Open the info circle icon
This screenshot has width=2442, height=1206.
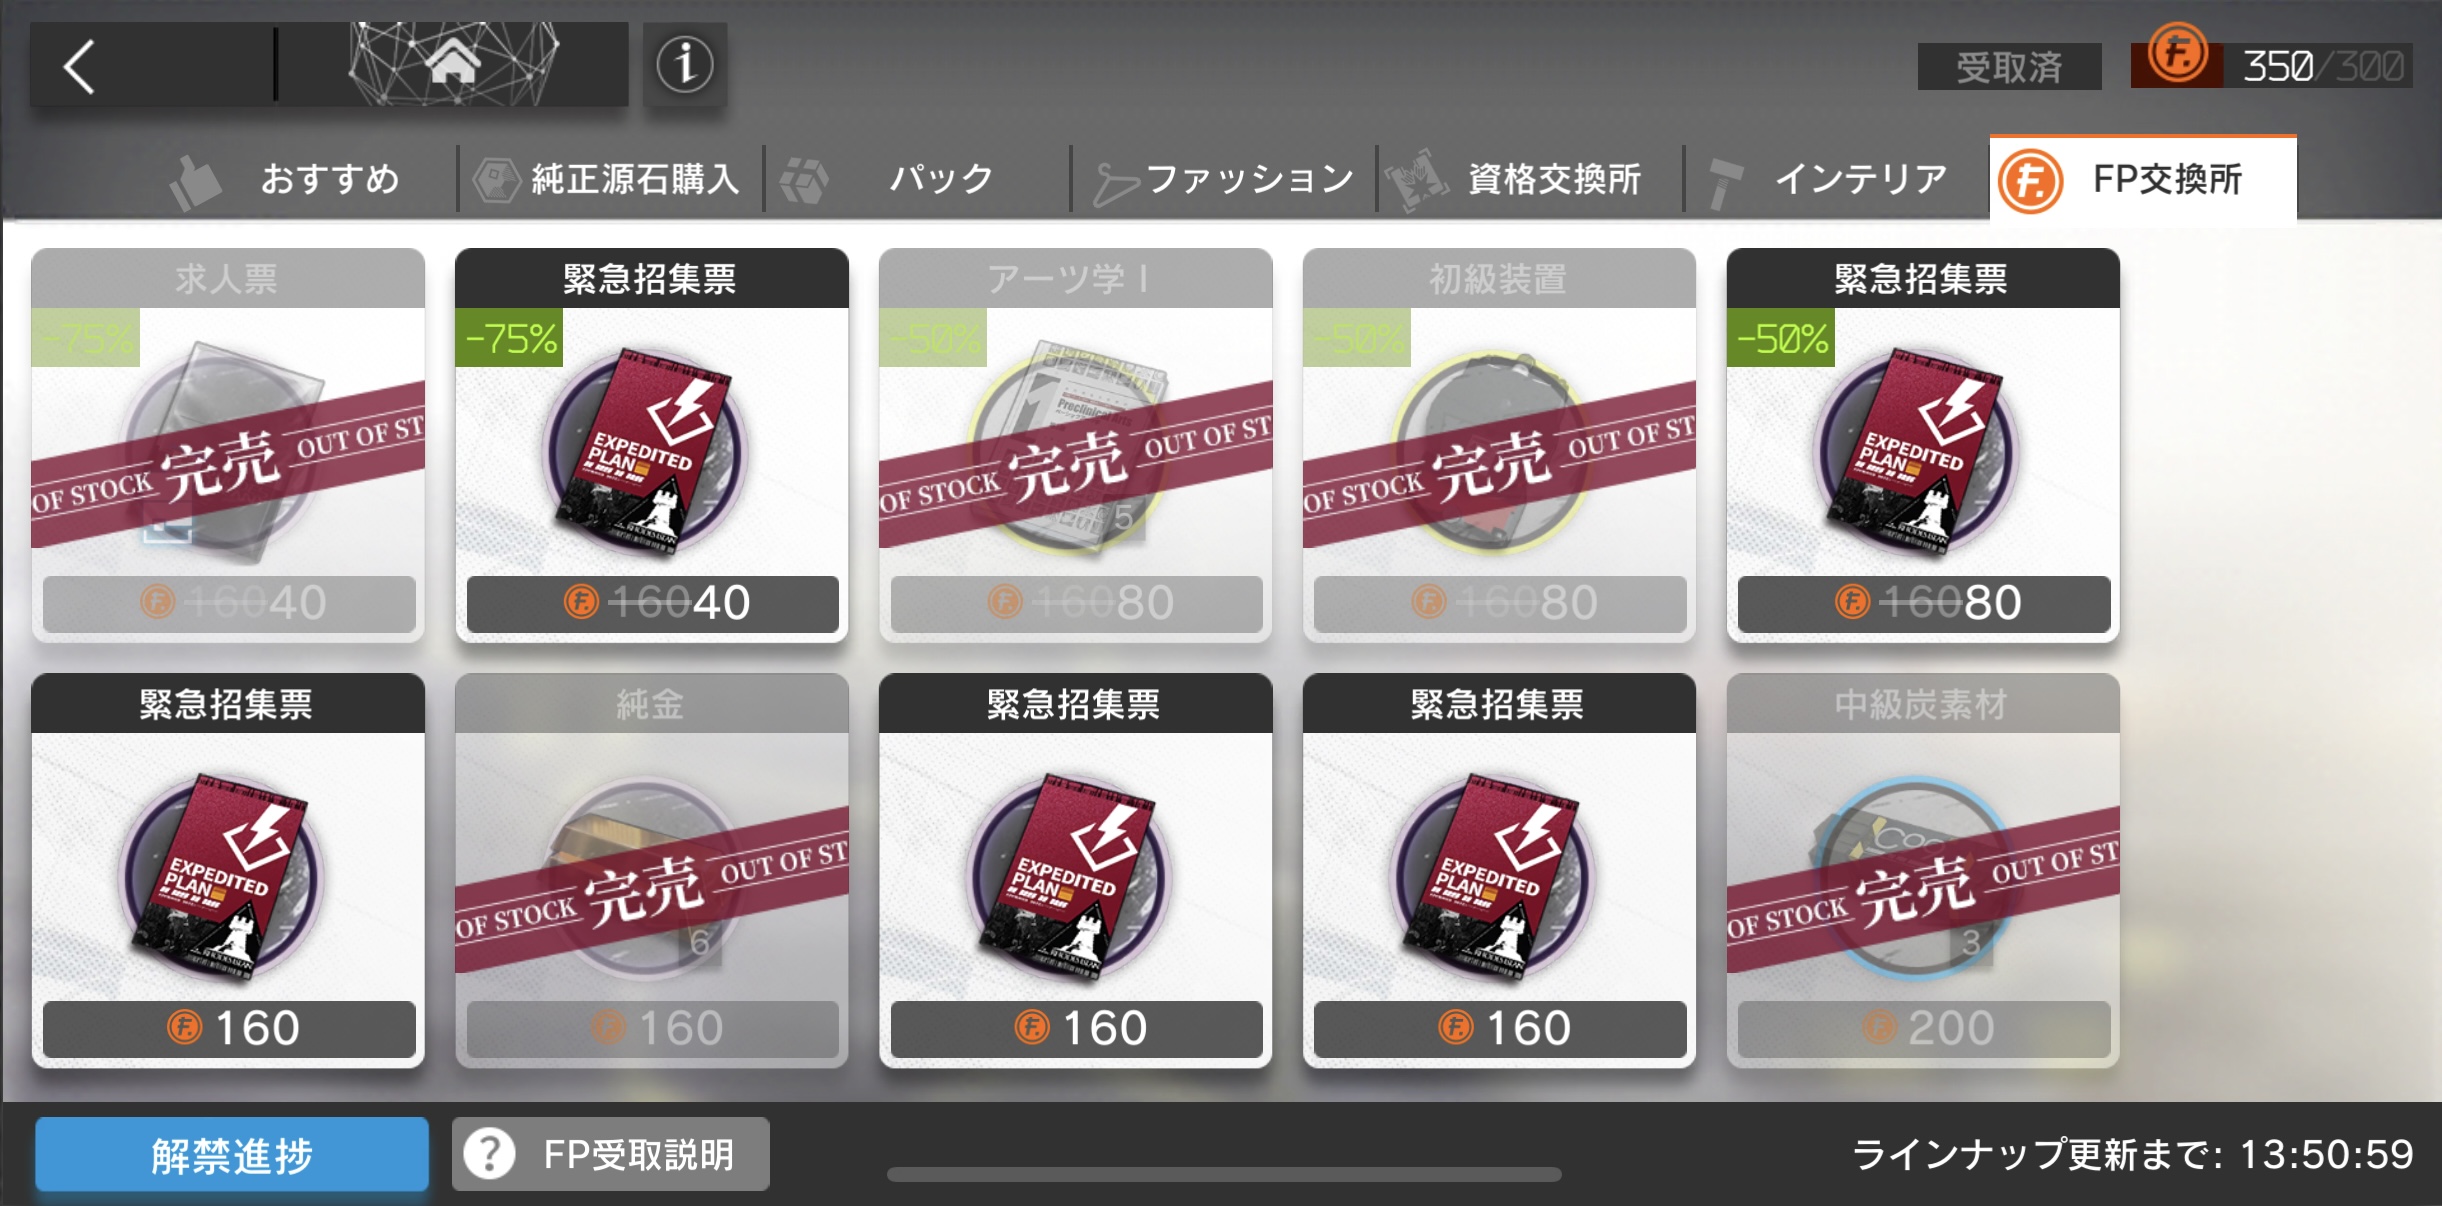pos(685,65)
